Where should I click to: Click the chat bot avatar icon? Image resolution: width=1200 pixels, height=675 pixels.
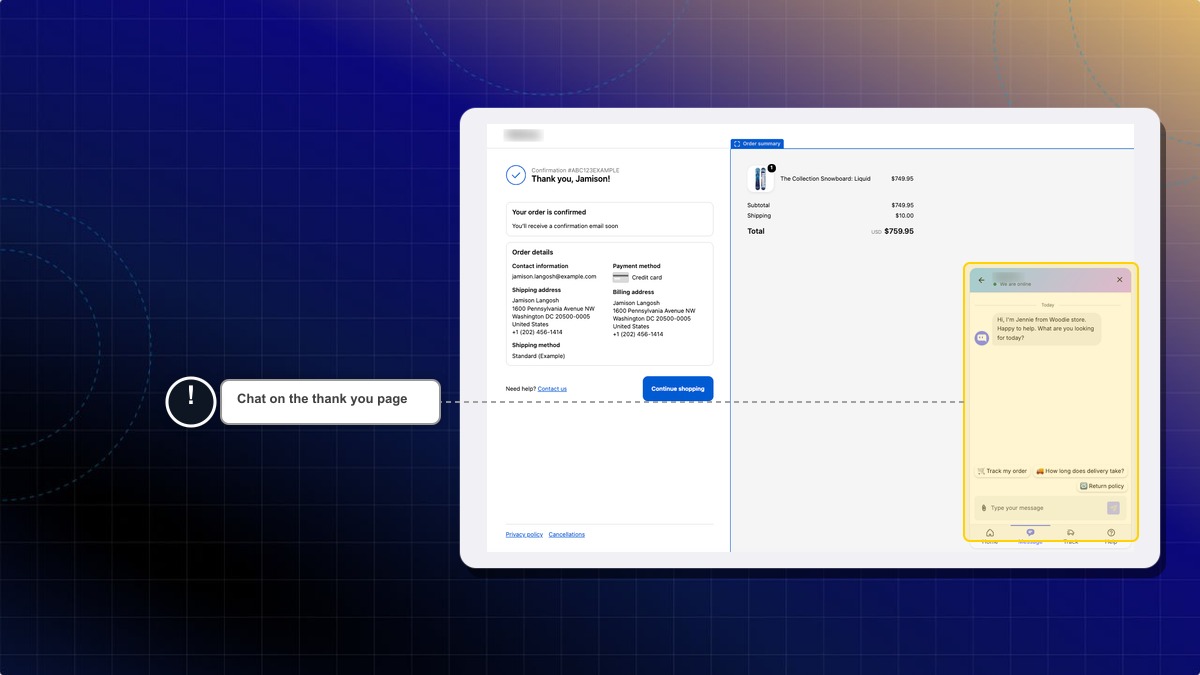coord(982,338)
